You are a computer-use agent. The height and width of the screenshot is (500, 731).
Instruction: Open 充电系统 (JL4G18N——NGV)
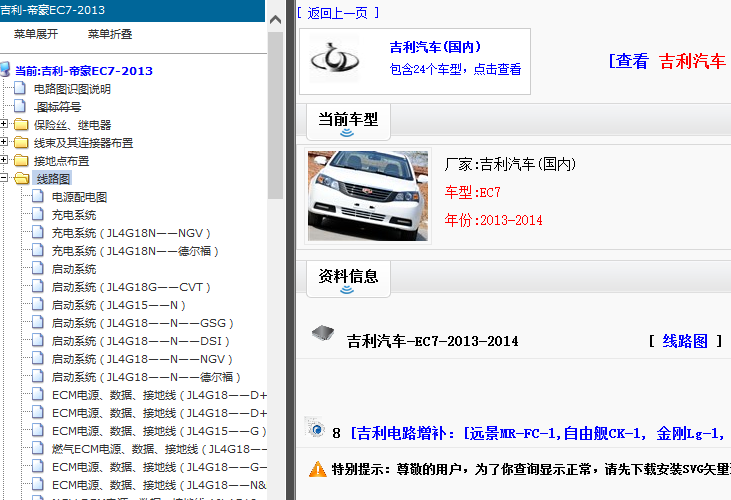131,233
